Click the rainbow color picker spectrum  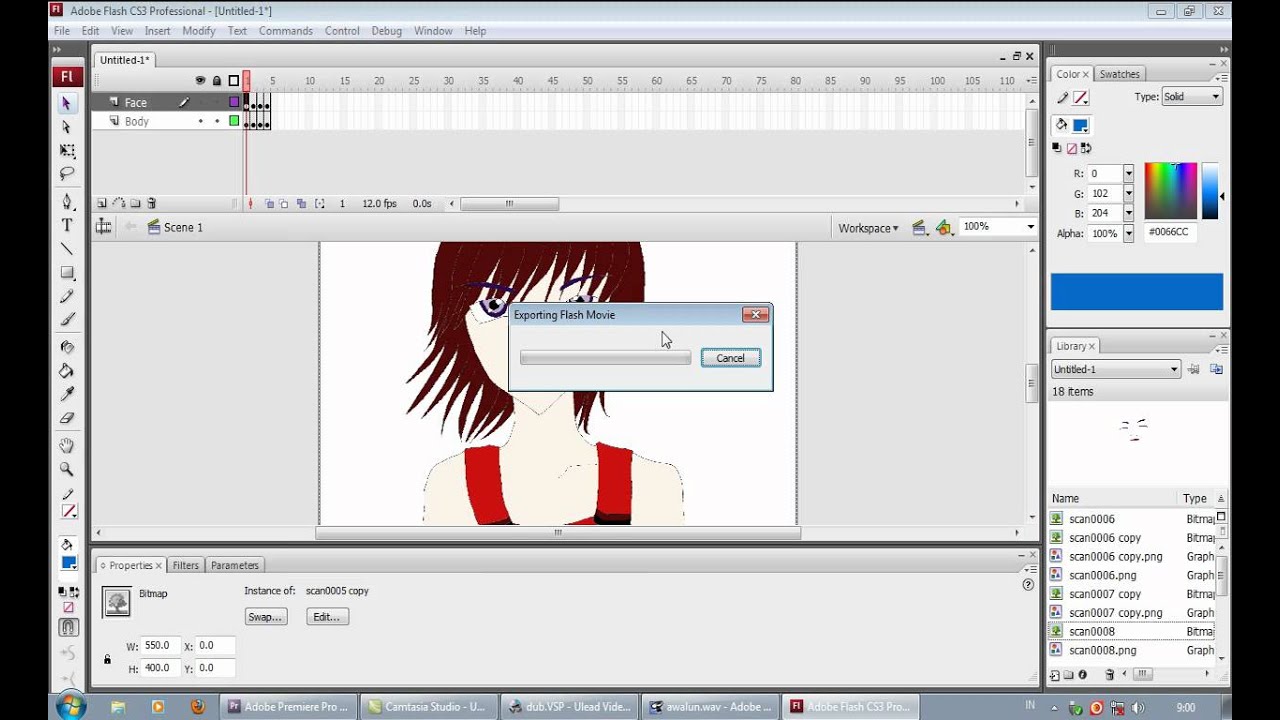point(1170,190)
